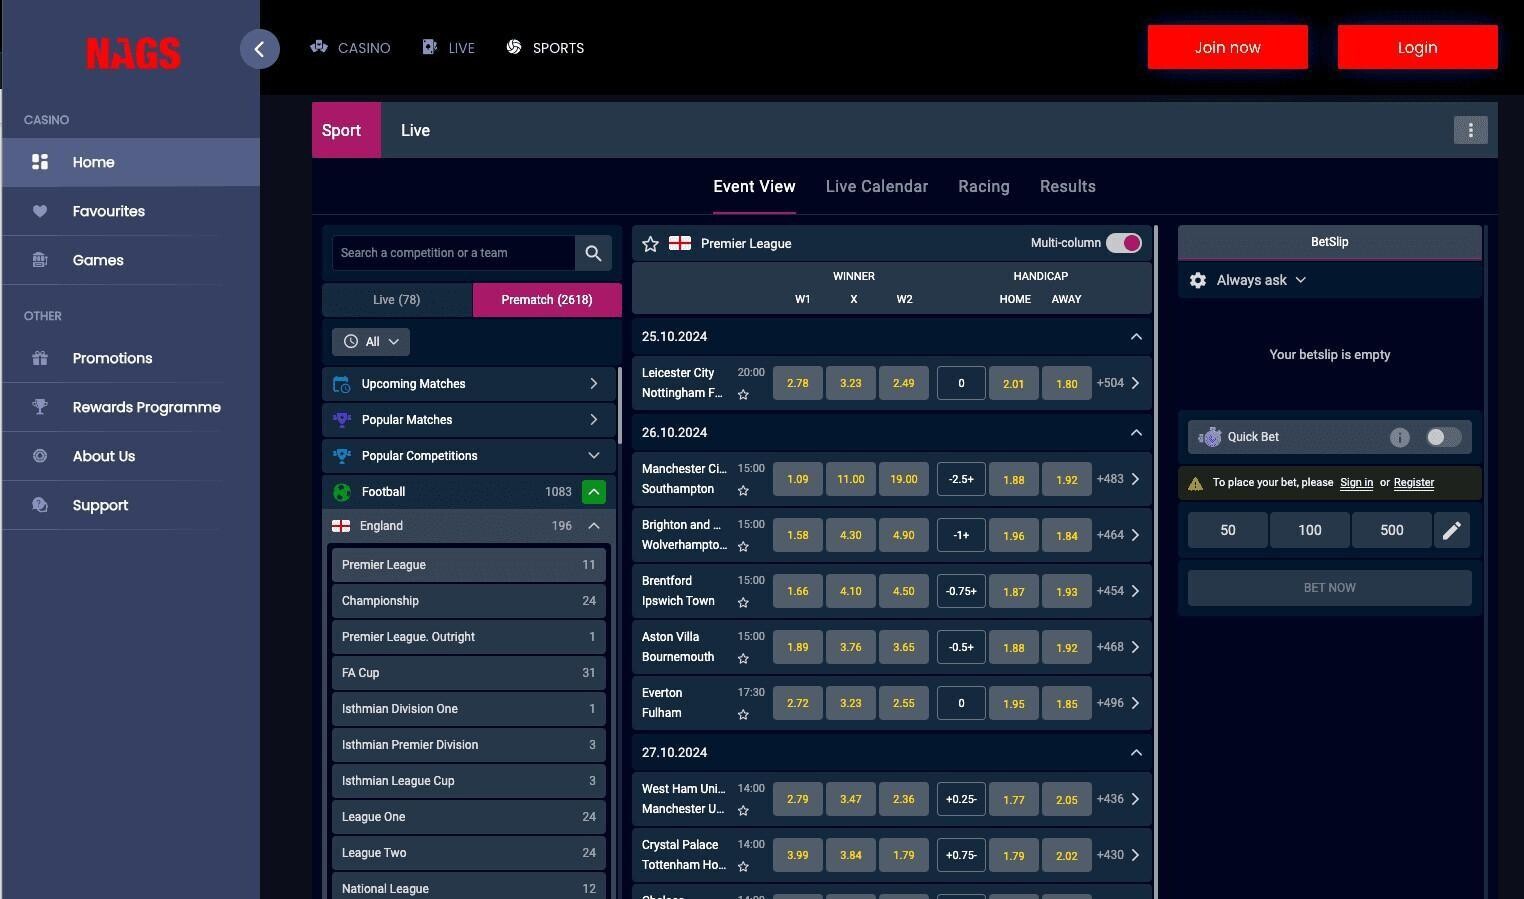The image size is (1524, 899).
Task: Open Rewards Programme trophy item
Action: (131, 407)
